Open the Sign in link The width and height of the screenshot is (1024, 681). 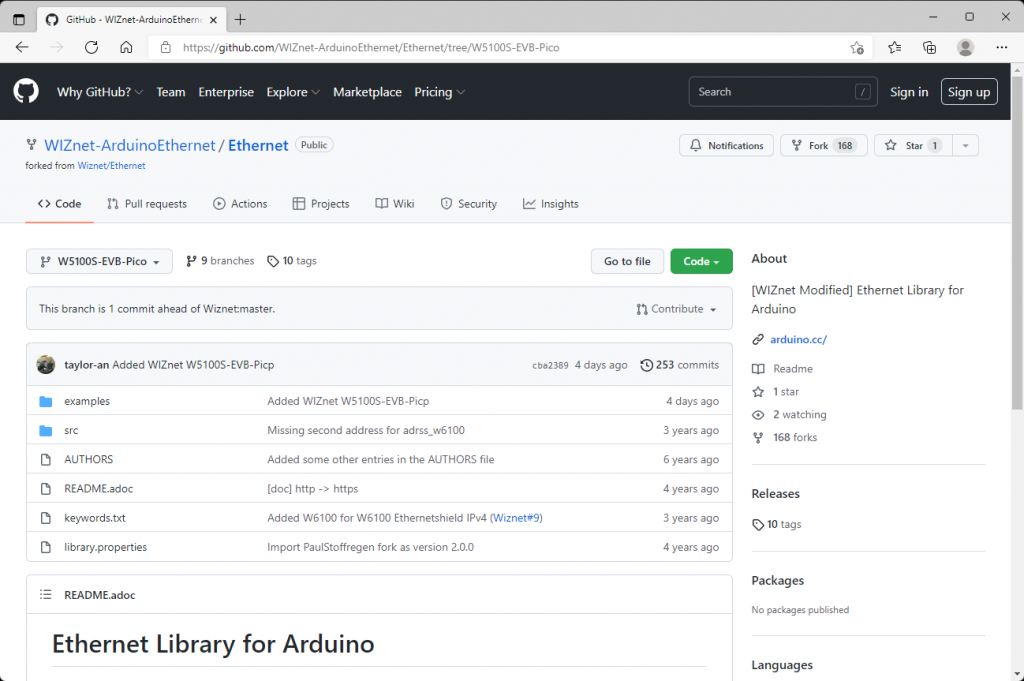(x=909, y=92)
